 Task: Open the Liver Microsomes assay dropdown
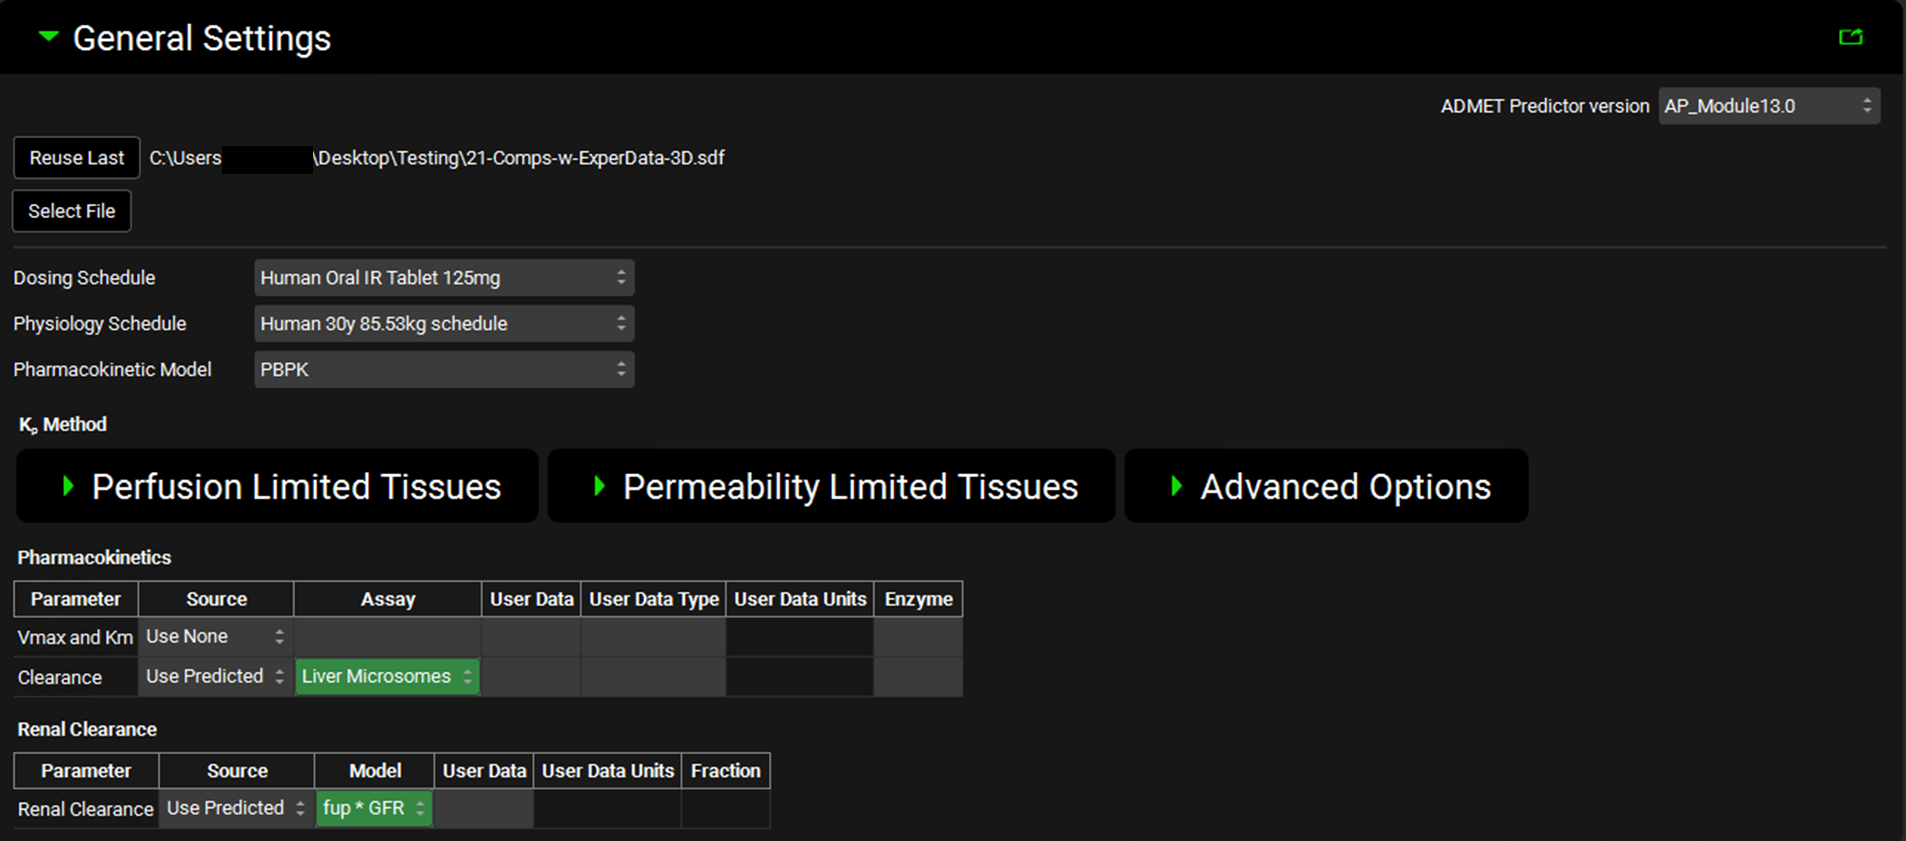tap(387, 677)
